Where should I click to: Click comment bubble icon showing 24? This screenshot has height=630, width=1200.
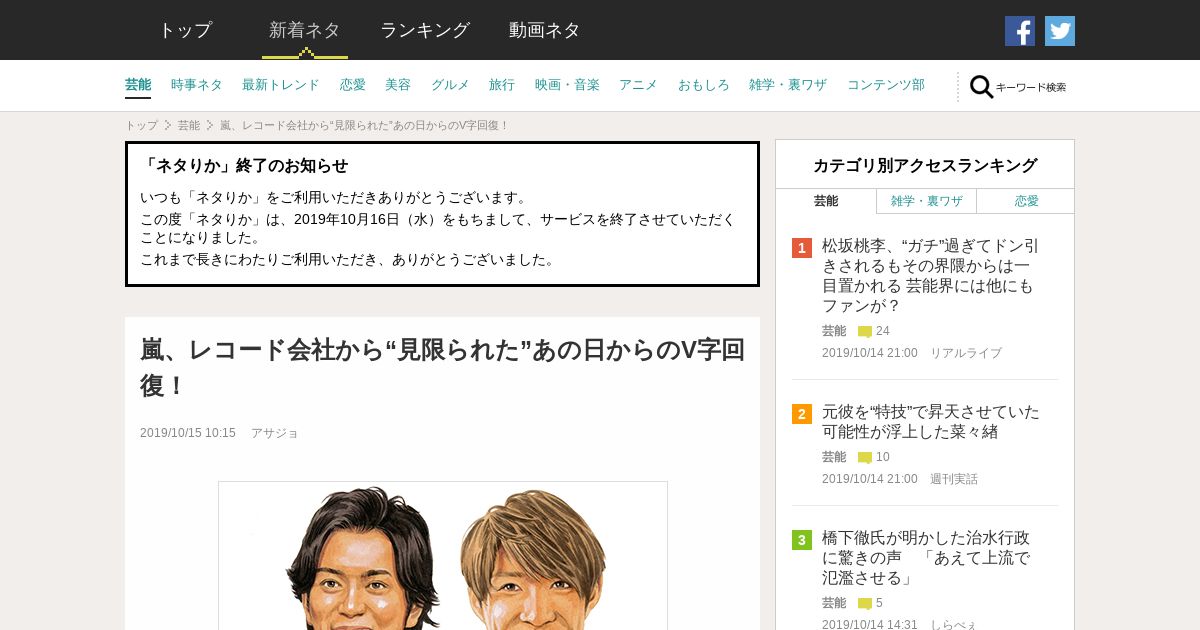865,331
